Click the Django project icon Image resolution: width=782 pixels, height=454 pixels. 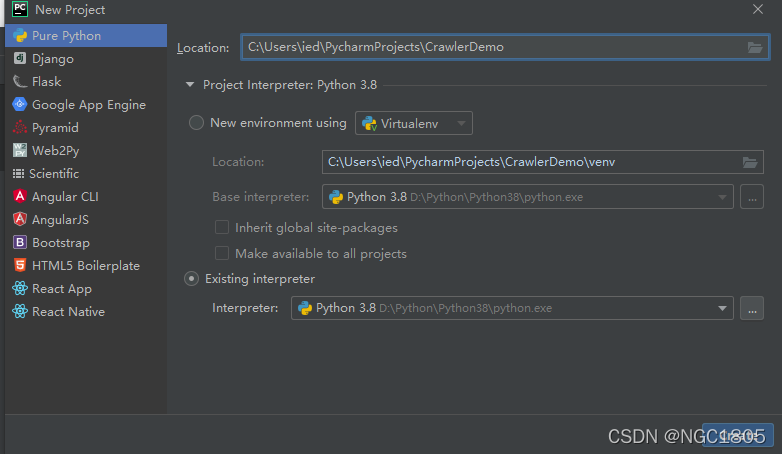[x=19, y=58]
